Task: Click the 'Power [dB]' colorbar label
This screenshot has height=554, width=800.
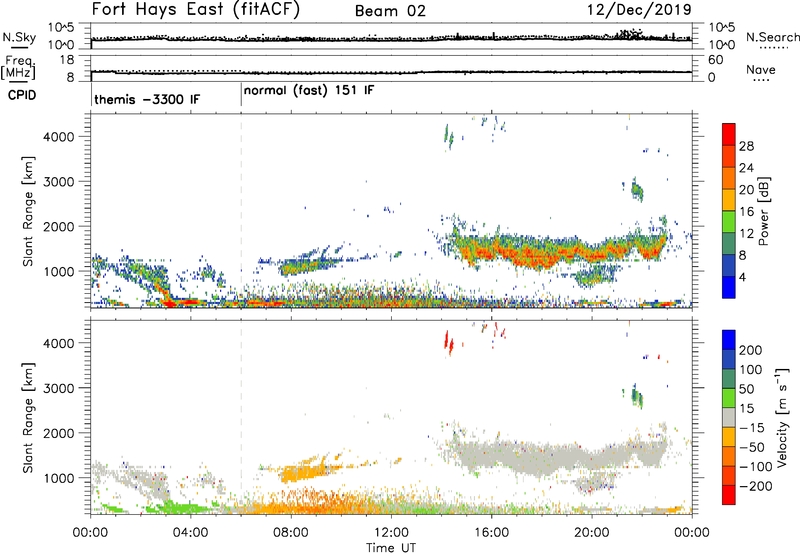Action: pos(764,211)
